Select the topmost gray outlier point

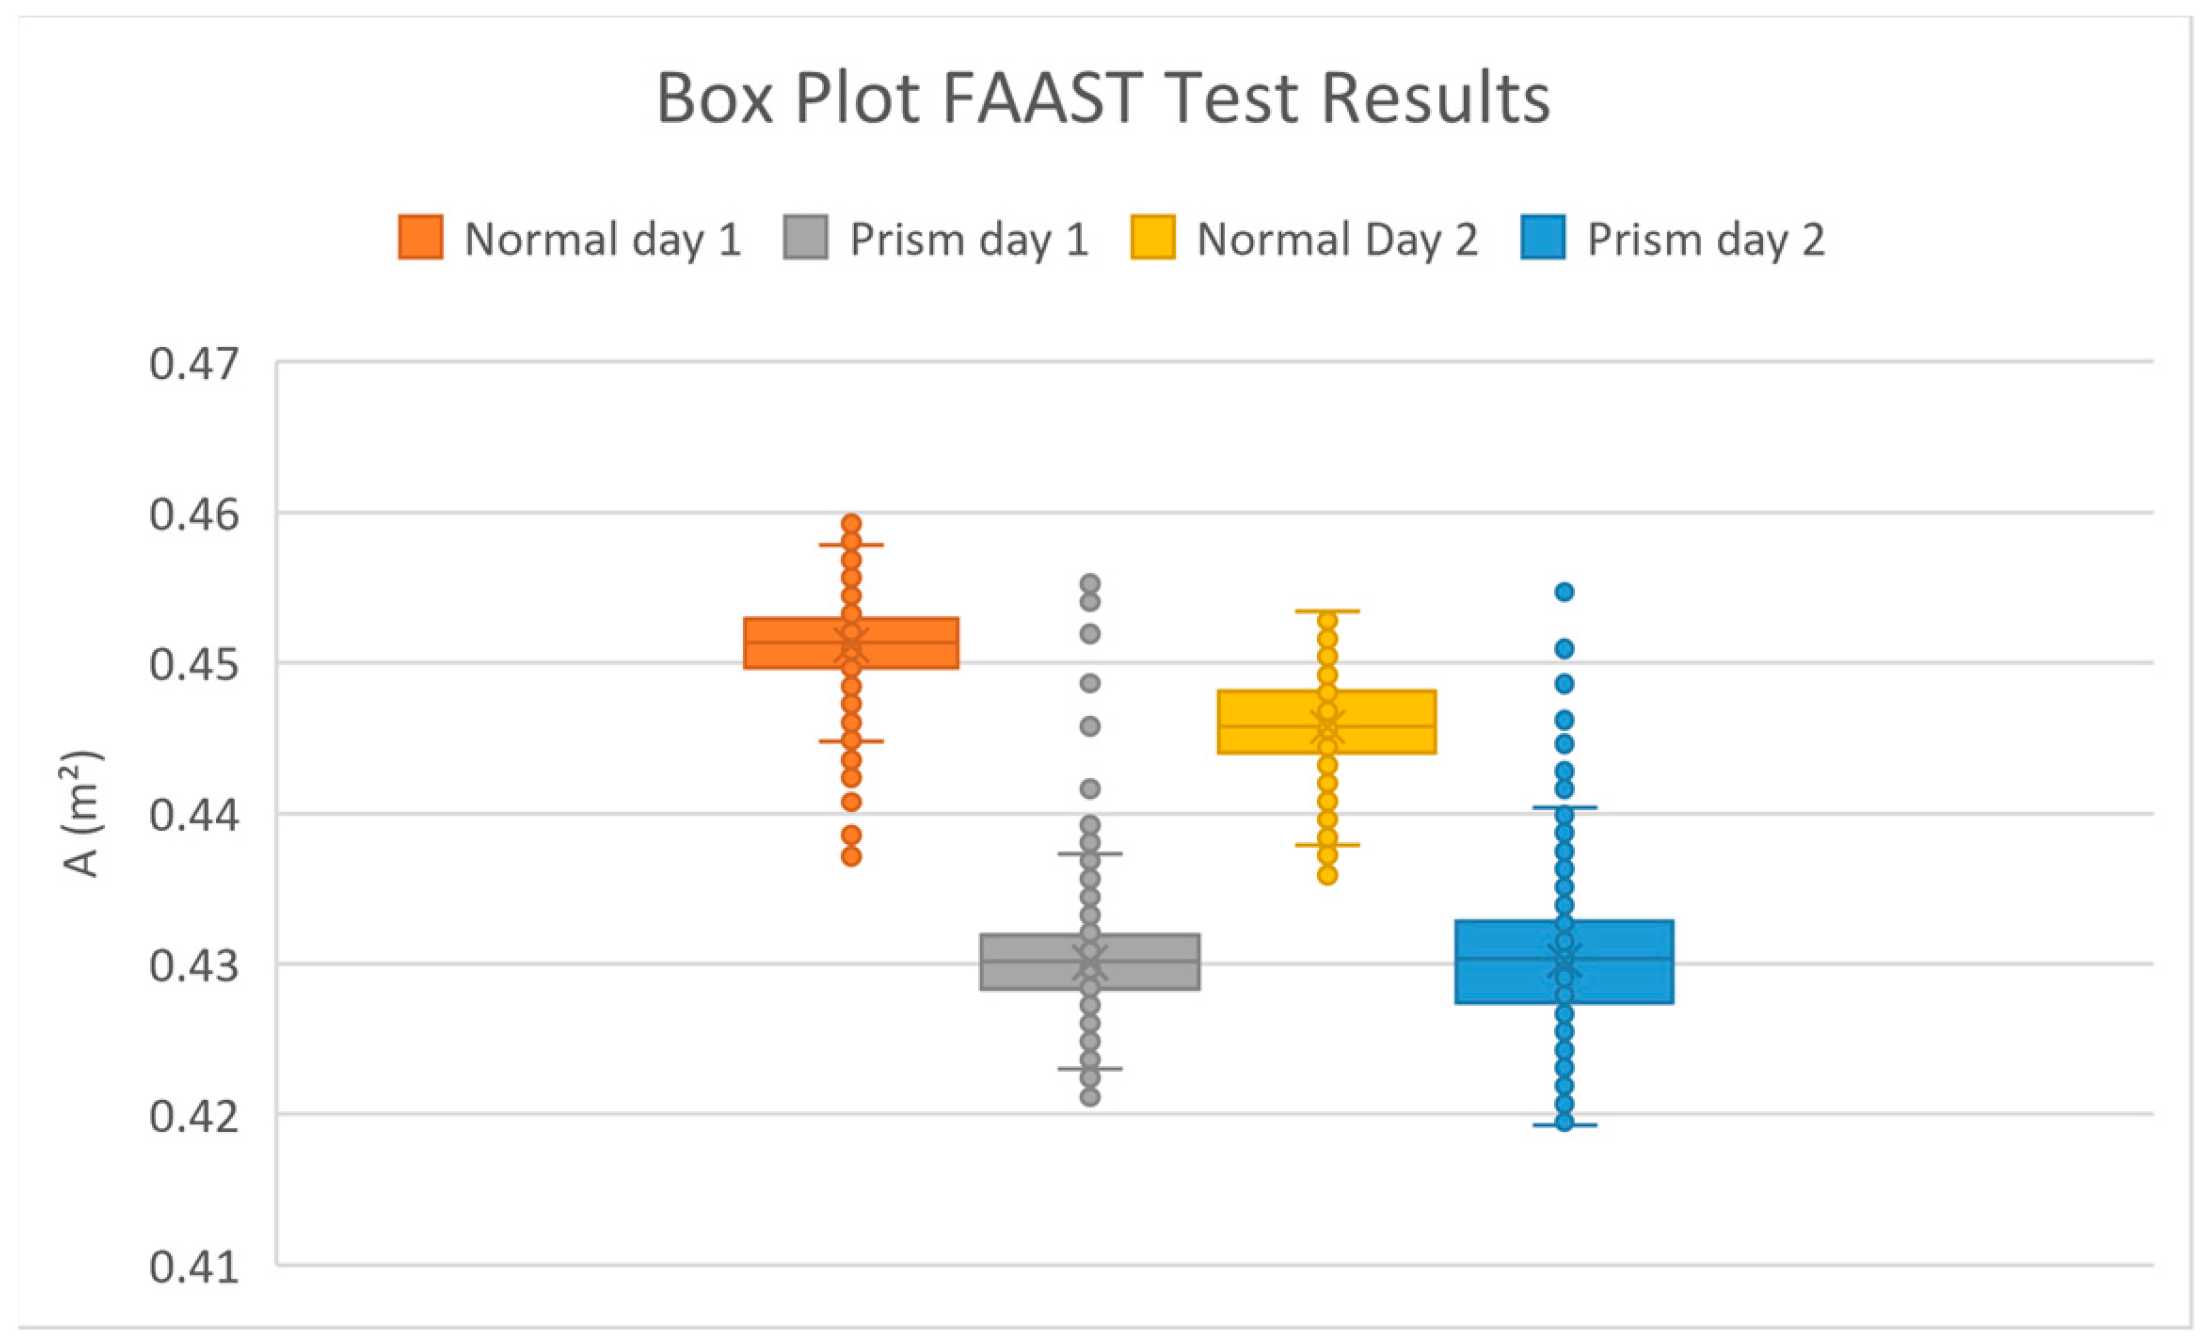[1090, 584]
